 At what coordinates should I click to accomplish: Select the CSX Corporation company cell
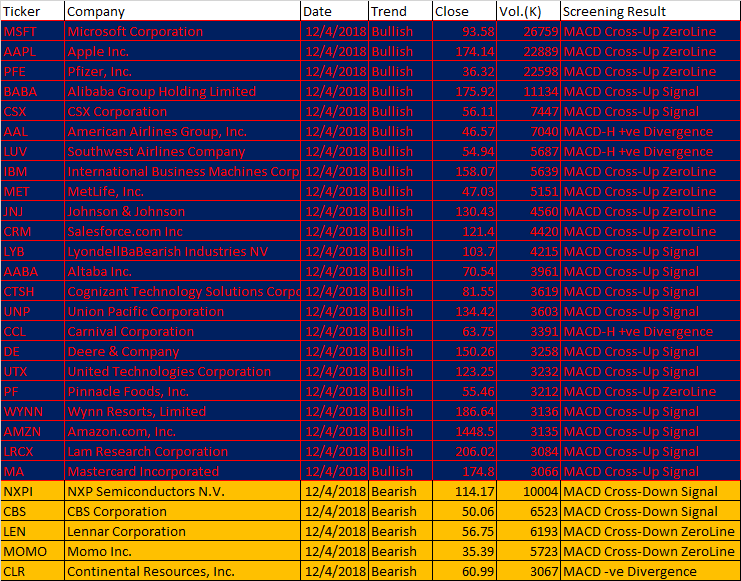pos(182,111)
